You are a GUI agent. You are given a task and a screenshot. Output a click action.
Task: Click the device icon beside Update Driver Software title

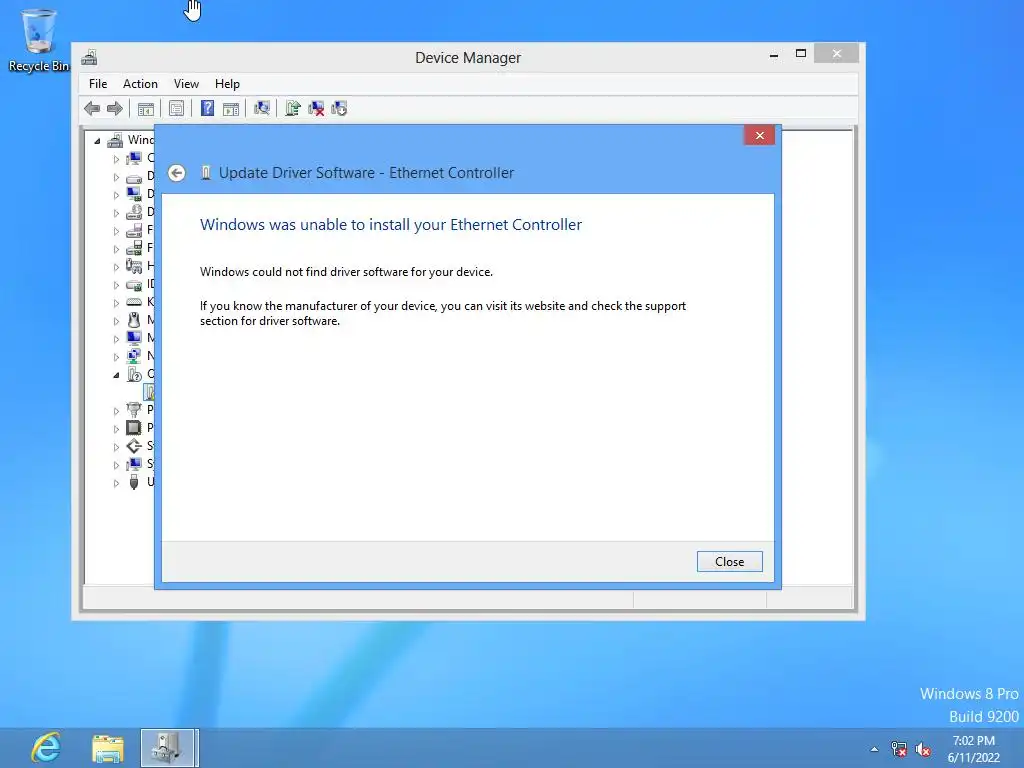tap(206, 173)
